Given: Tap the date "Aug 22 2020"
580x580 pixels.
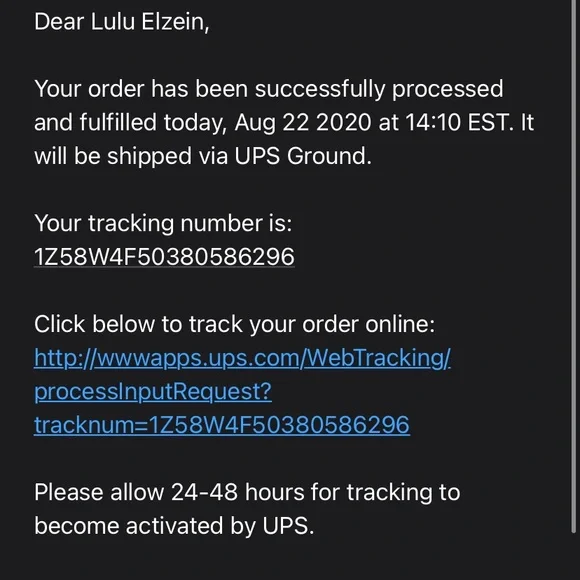Looking at the screenshot, I should tap(303, 122).
